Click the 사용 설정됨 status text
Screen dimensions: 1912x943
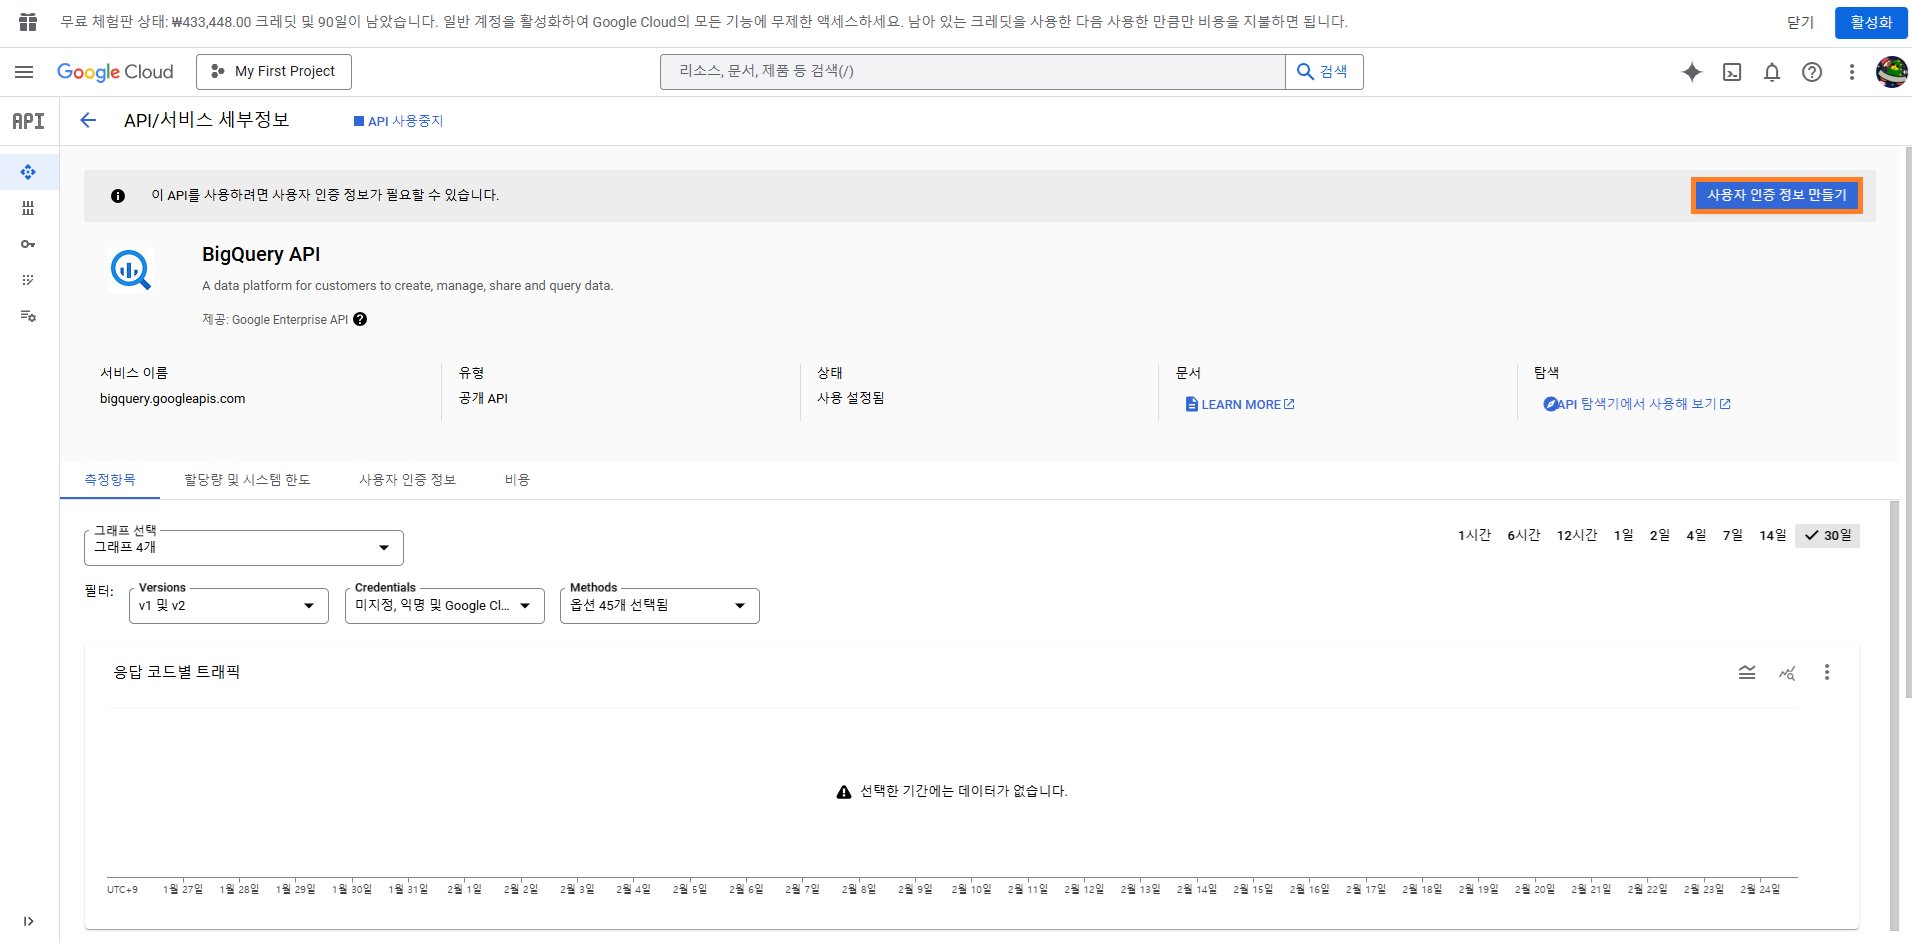851,398
